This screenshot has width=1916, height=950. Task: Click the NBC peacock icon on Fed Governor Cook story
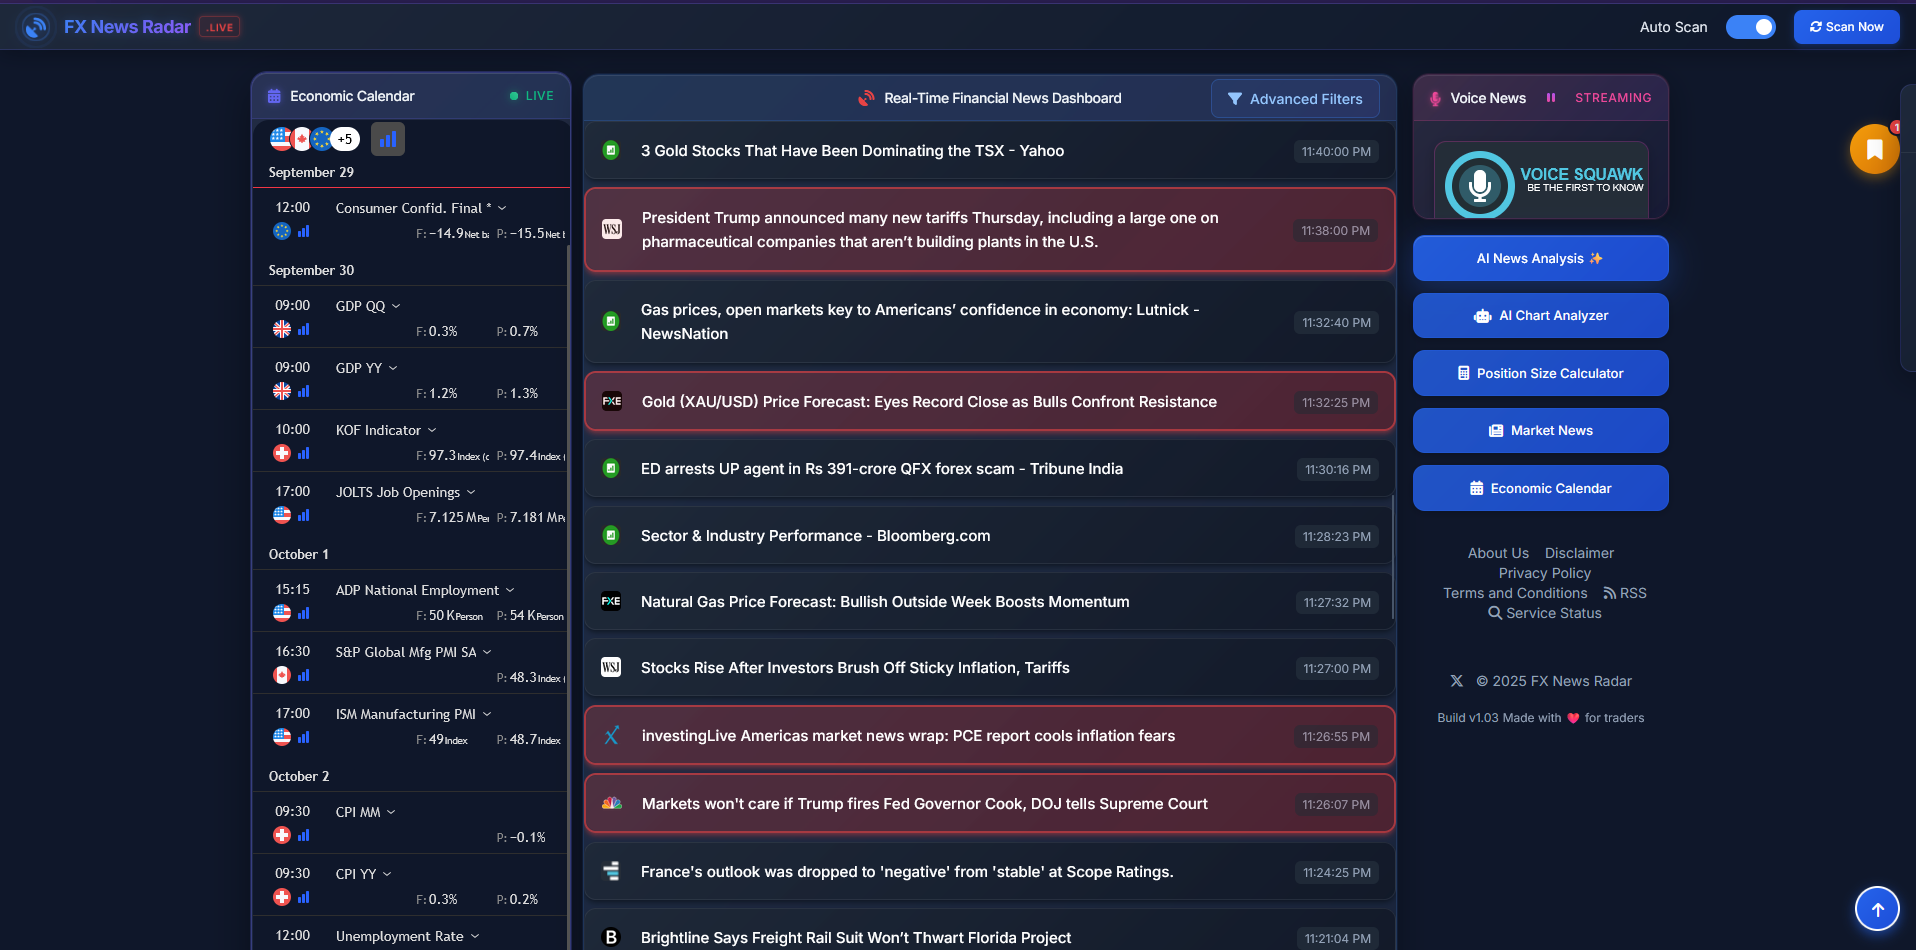612,803
